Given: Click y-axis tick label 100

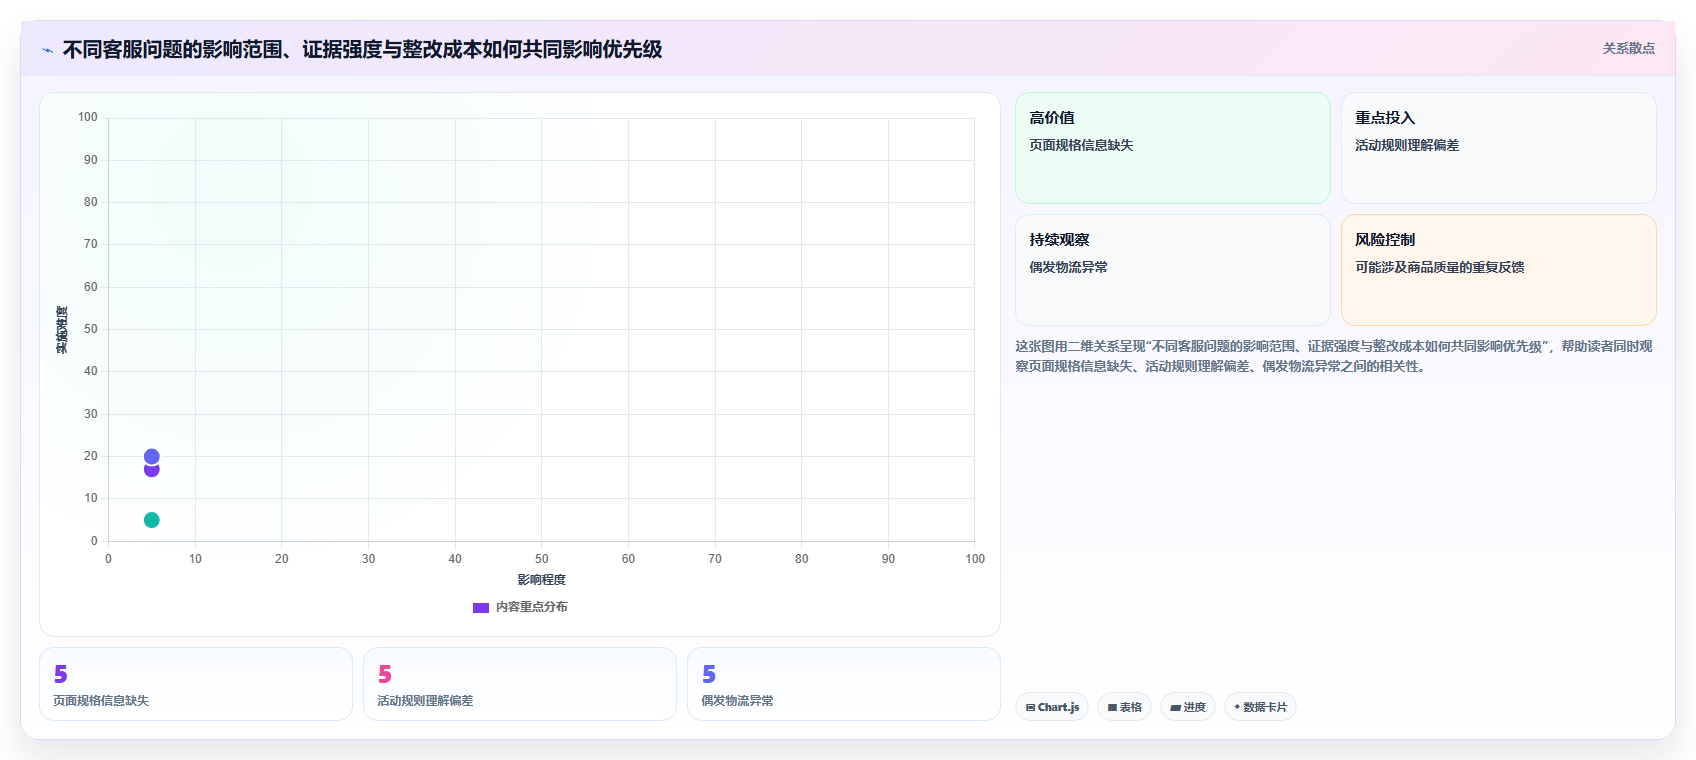Looking at the screenshot, I should pyautogui.click(x=88, y=117).
